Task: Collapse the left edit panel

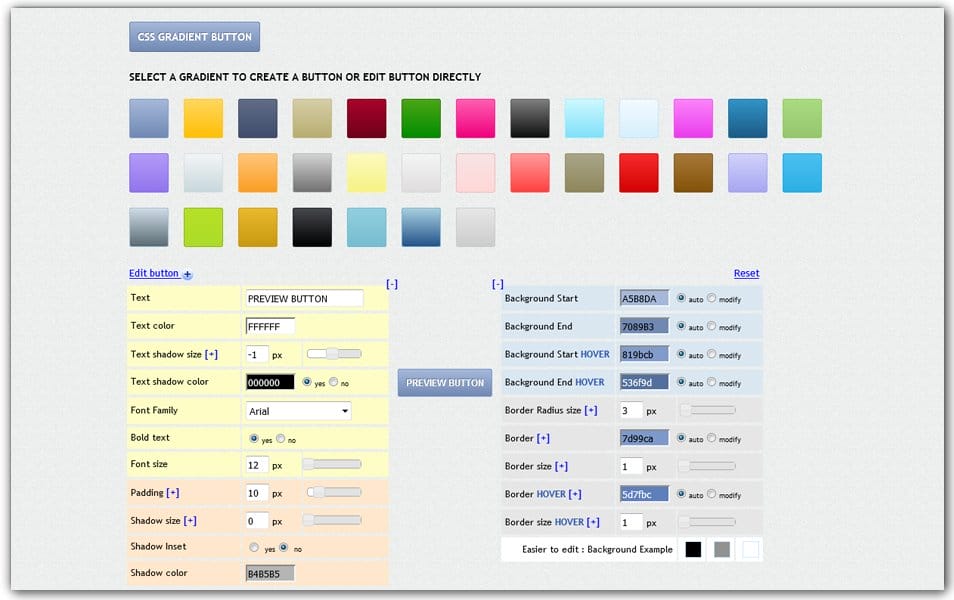Action: 392,284
